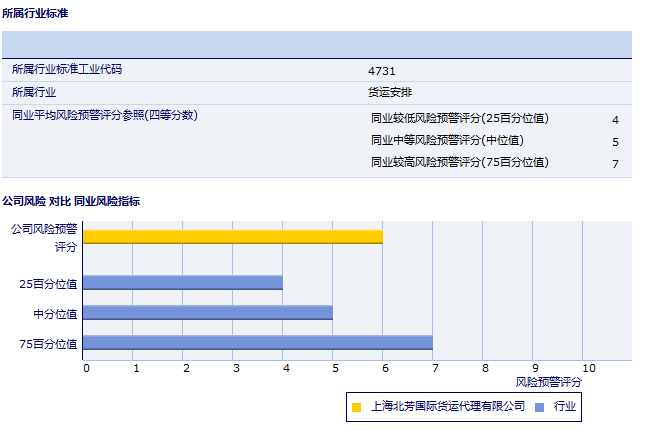Viewport: 648px width, 431px height.
Task: Click the 货运安排 industry value
Action: (x=390, y=92)
